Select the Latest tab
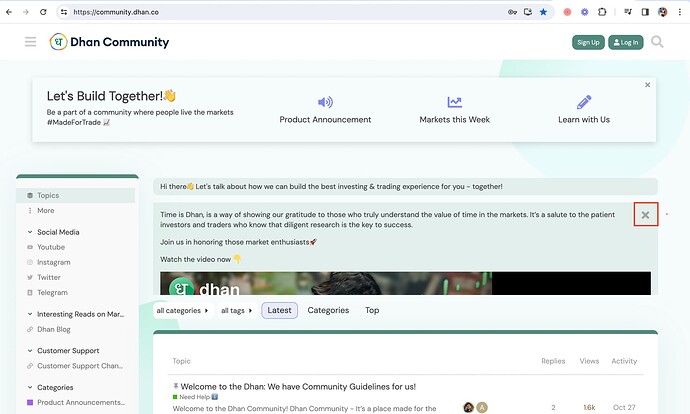 click(x=279, y=310)
